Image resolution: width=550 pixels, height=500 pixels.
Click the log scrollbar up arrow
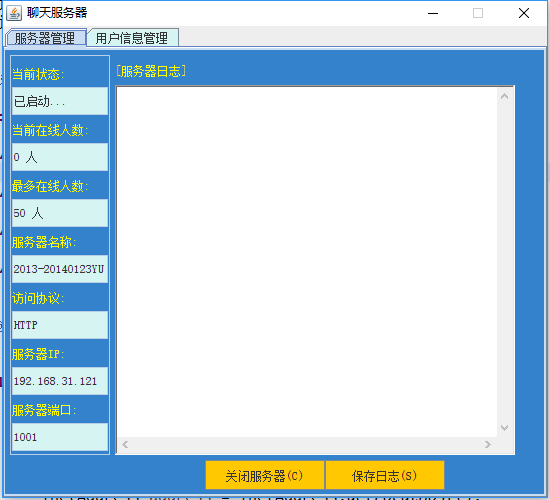pyautogui.click(x=504, y=96)
